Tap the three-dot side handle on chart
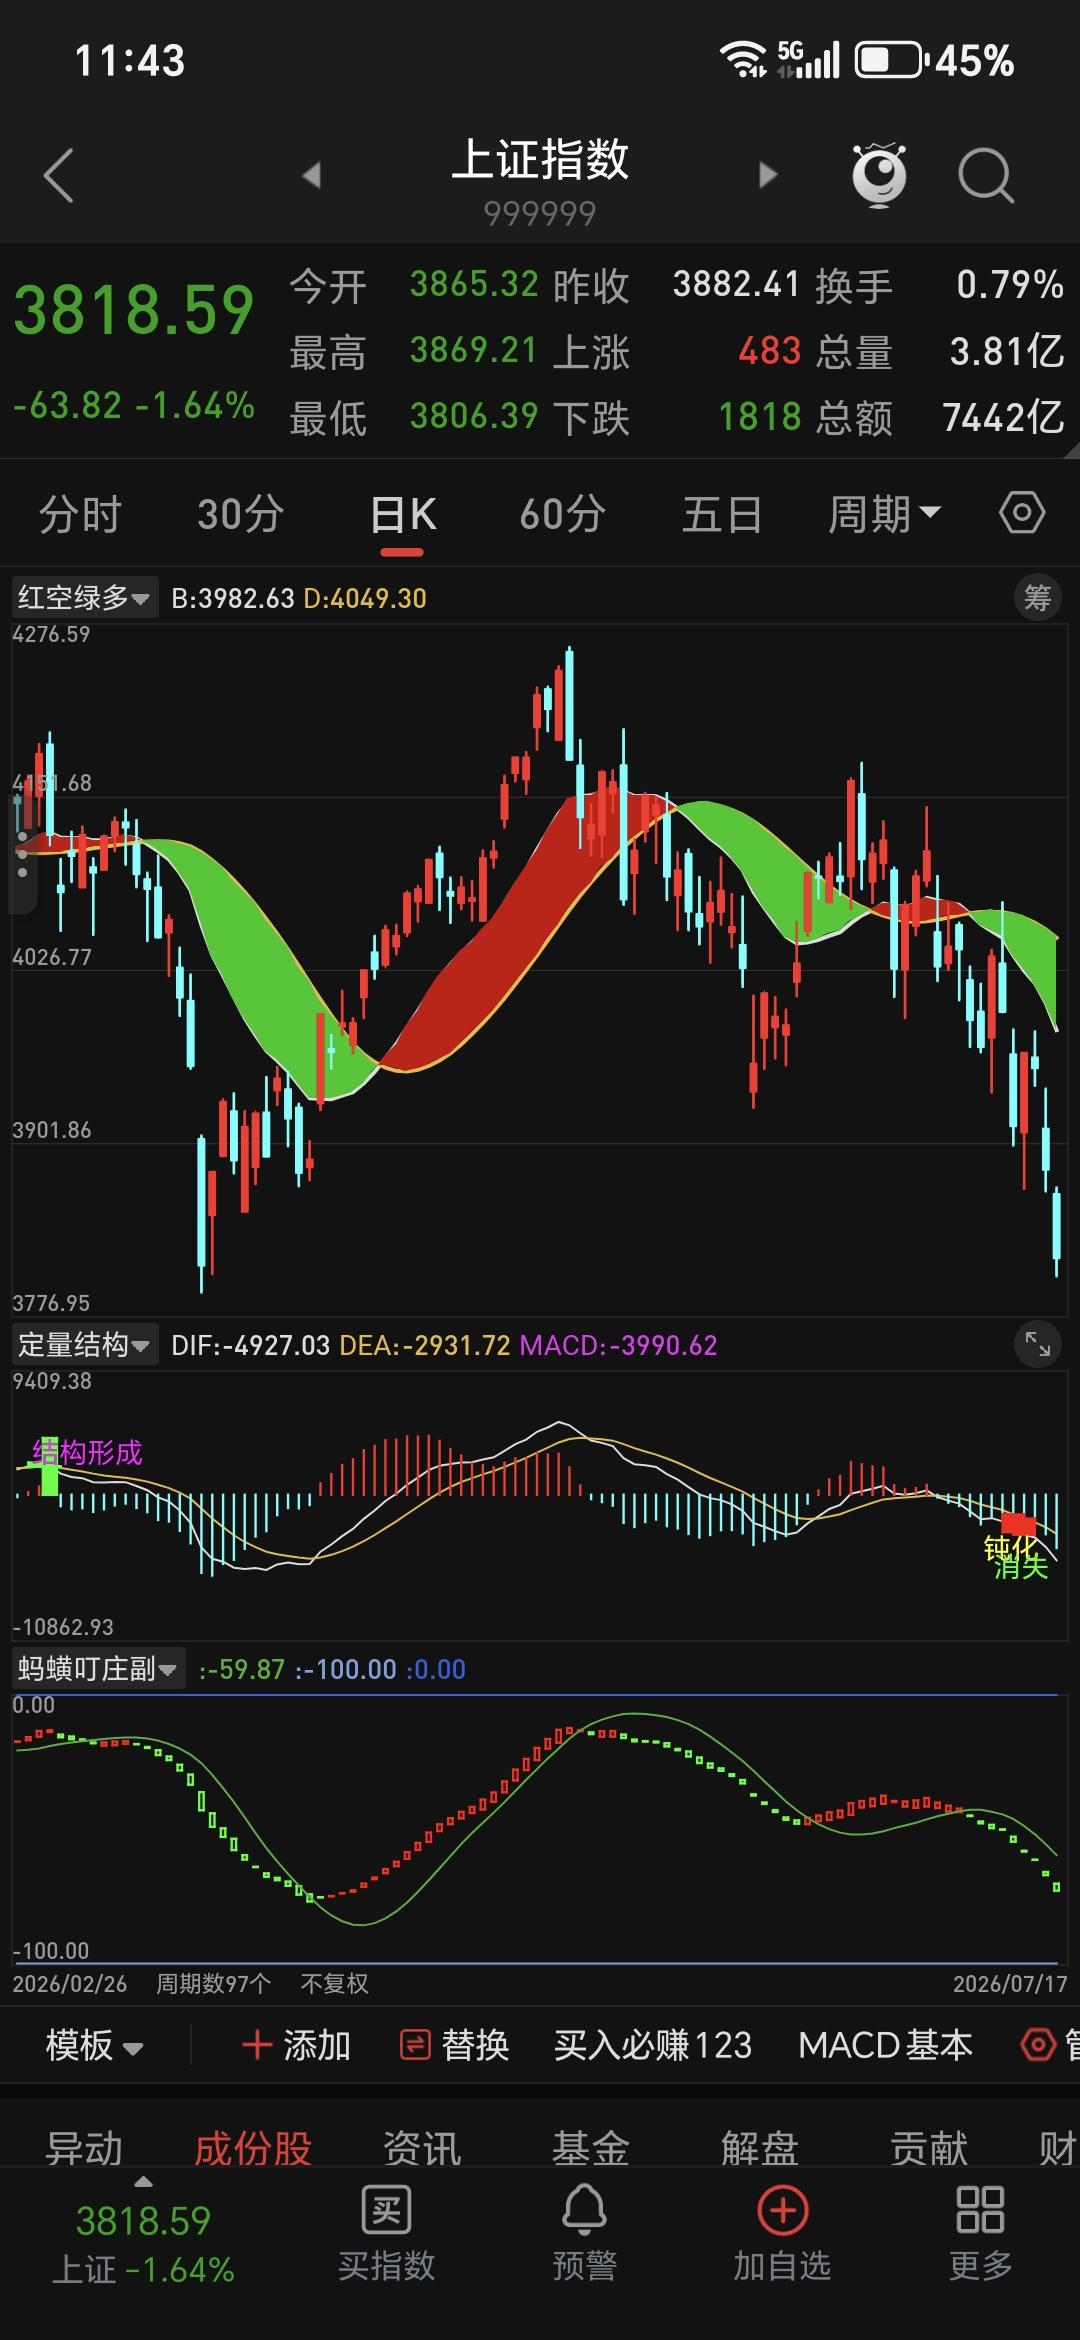The width and height of the screenshot is (1080, 2340). (x=22, y=855)
